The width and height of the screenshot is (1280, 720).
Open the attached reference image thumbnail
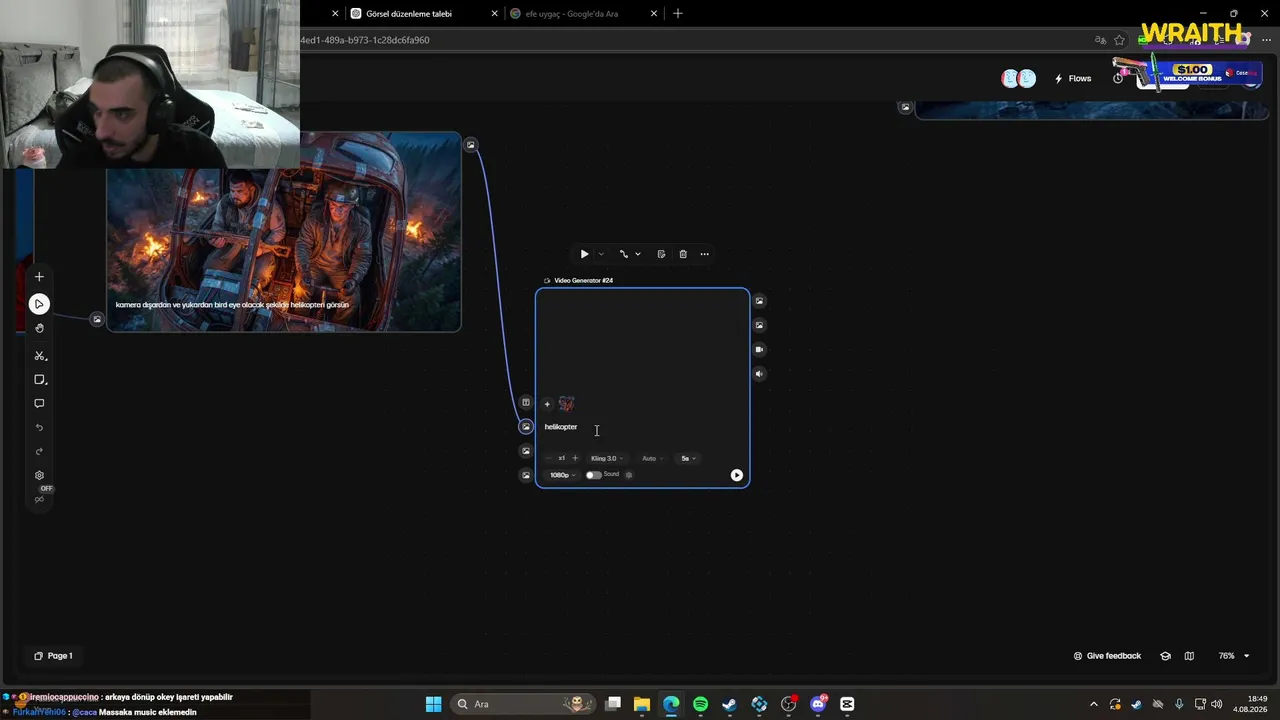(566, 404)
